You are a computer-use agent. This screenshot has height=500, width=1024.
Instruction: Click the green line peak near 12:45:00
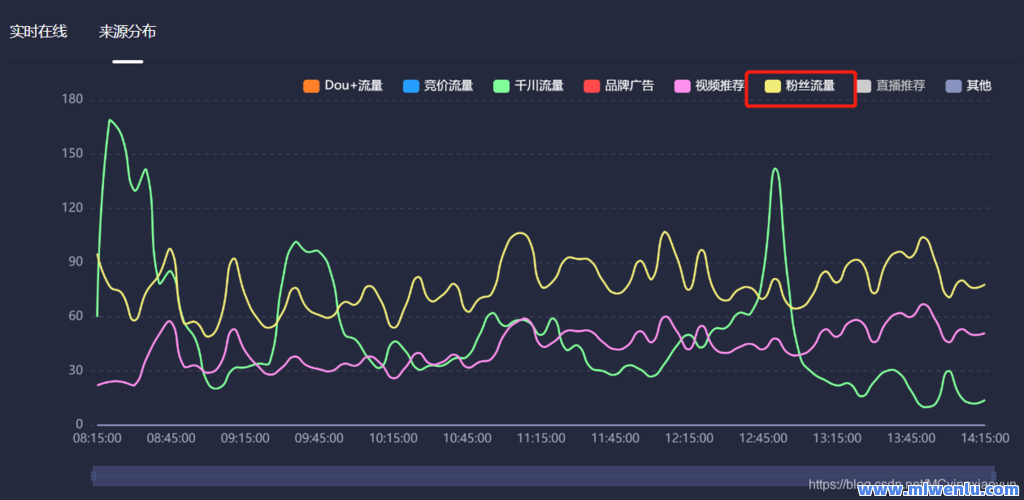coord(776,169)
